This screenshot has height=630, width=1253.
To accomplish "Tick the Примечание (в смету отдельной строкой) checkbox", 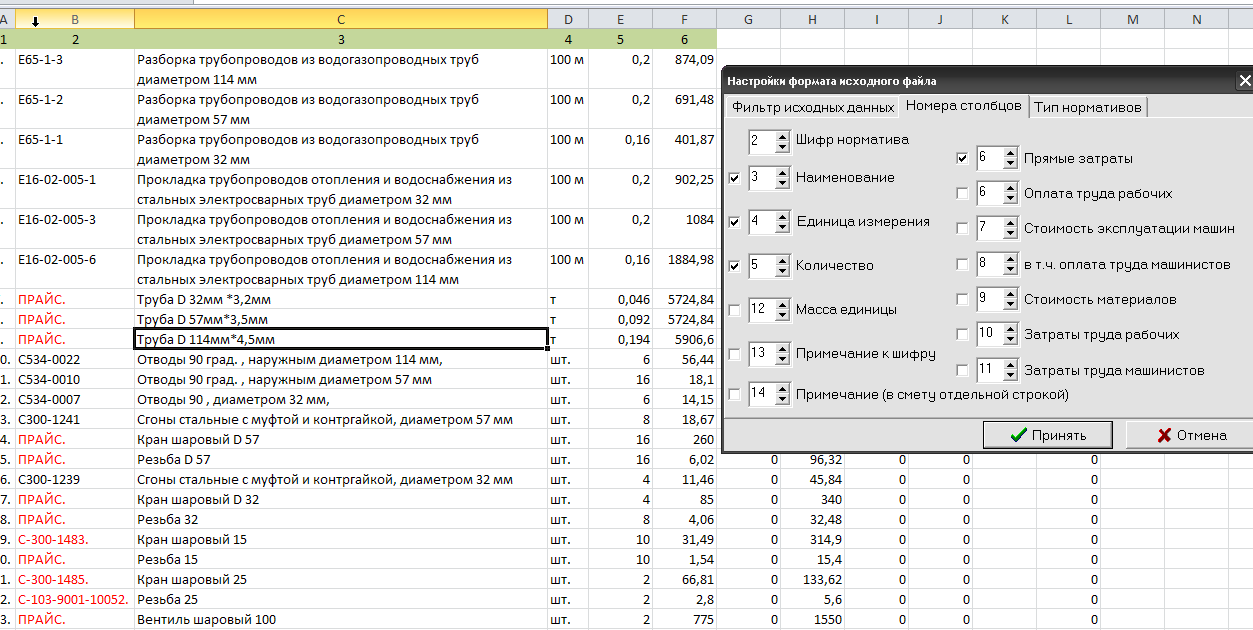I will (x=735, y=395).
